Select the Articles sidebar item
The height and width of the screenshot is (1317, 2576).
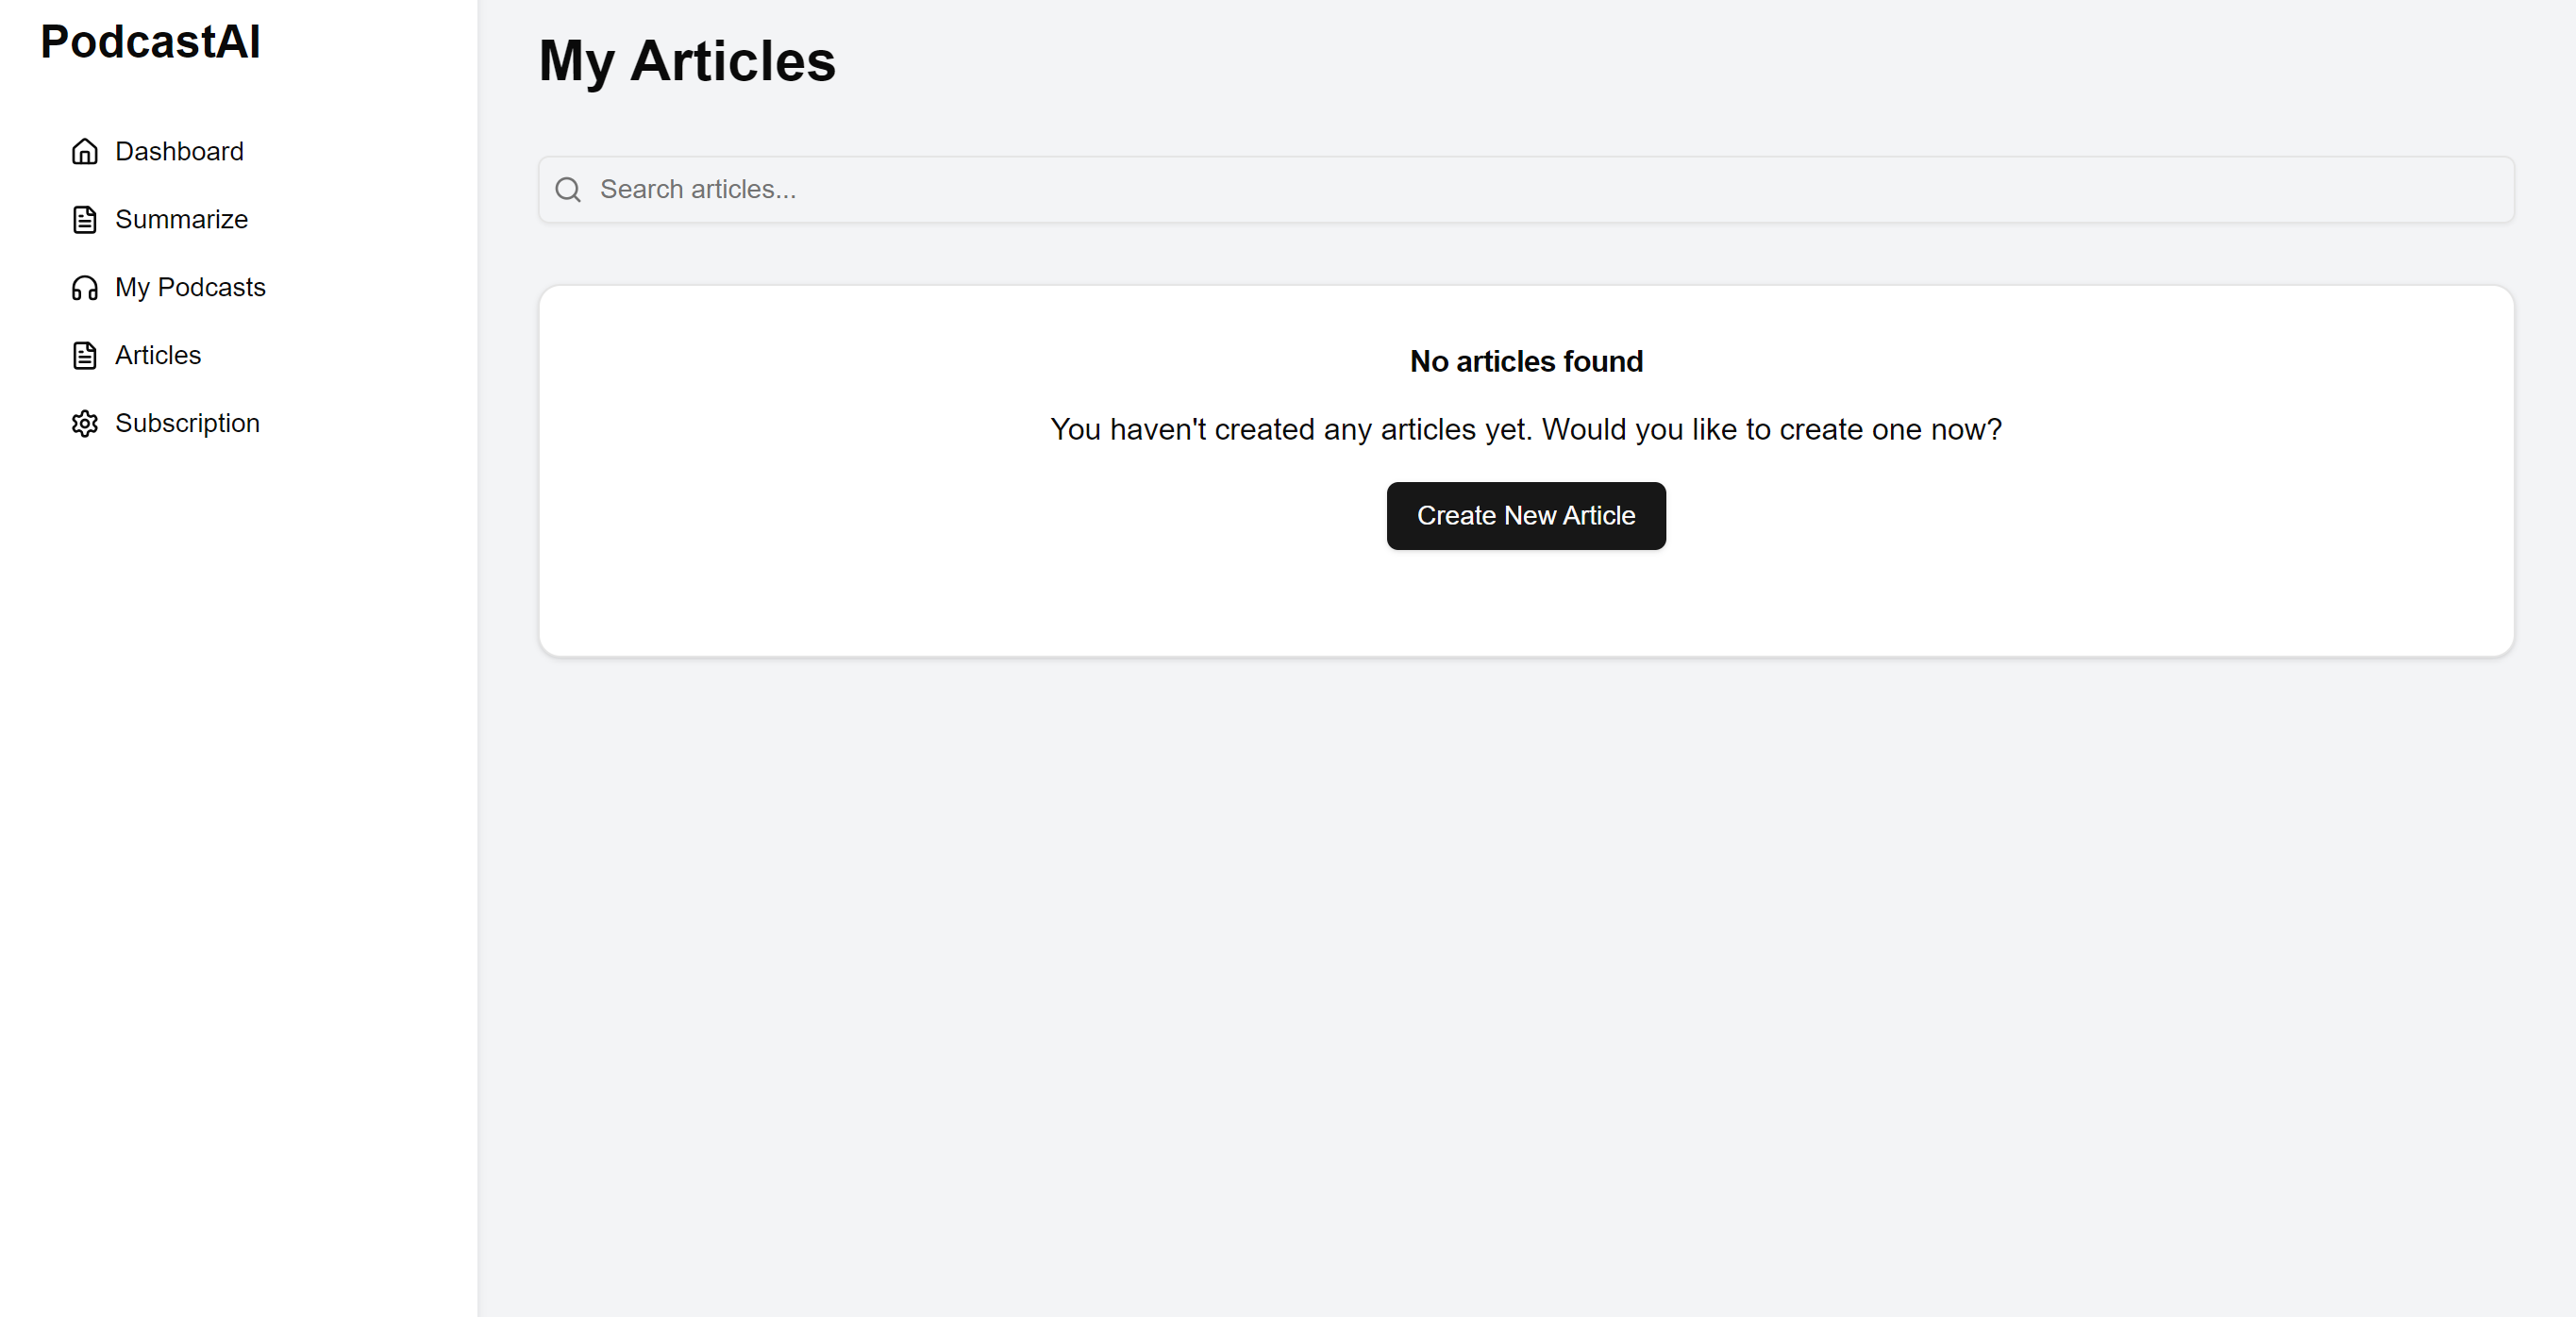[136, 355]
